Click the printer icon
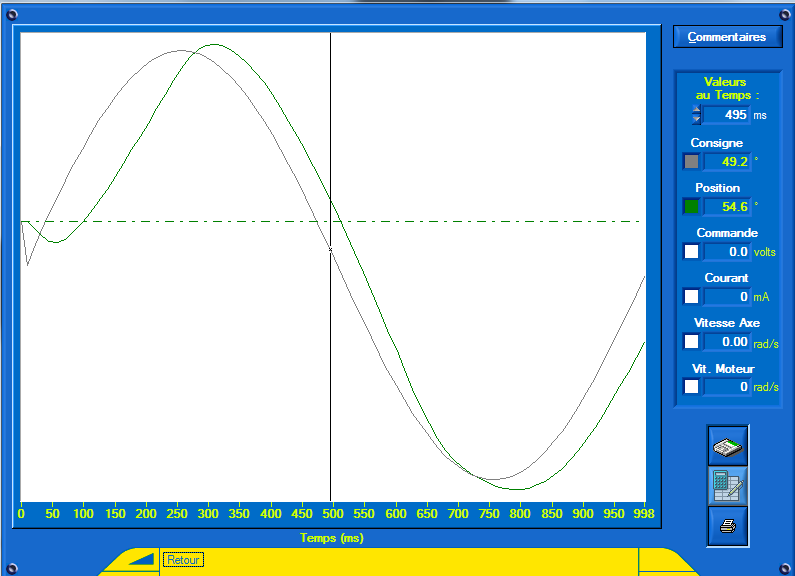 point(728,526)
